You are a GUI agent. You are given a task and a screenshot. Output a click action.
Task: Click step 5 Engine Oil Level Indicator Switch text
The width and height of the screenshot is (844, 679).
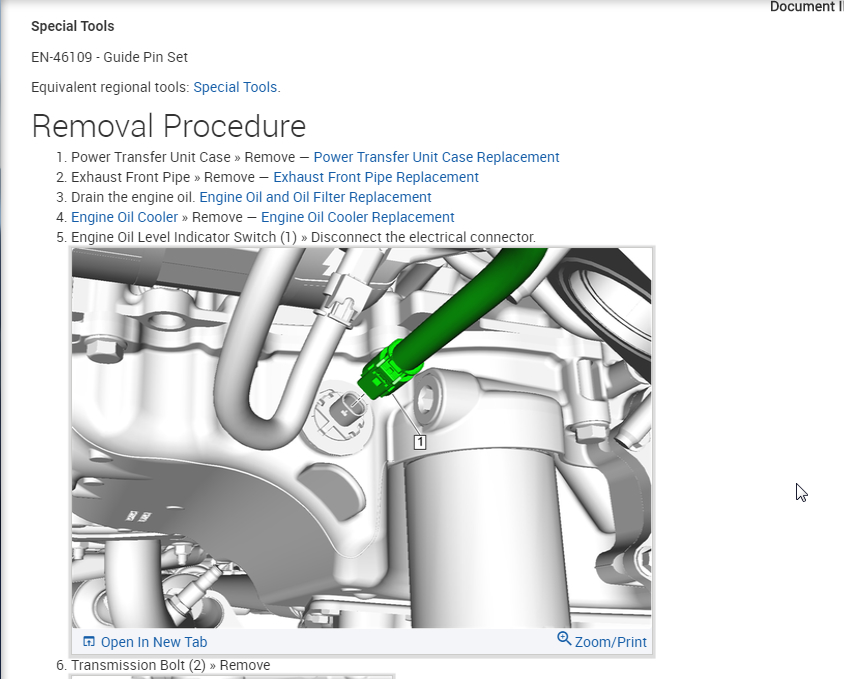[x=304, y=237]
